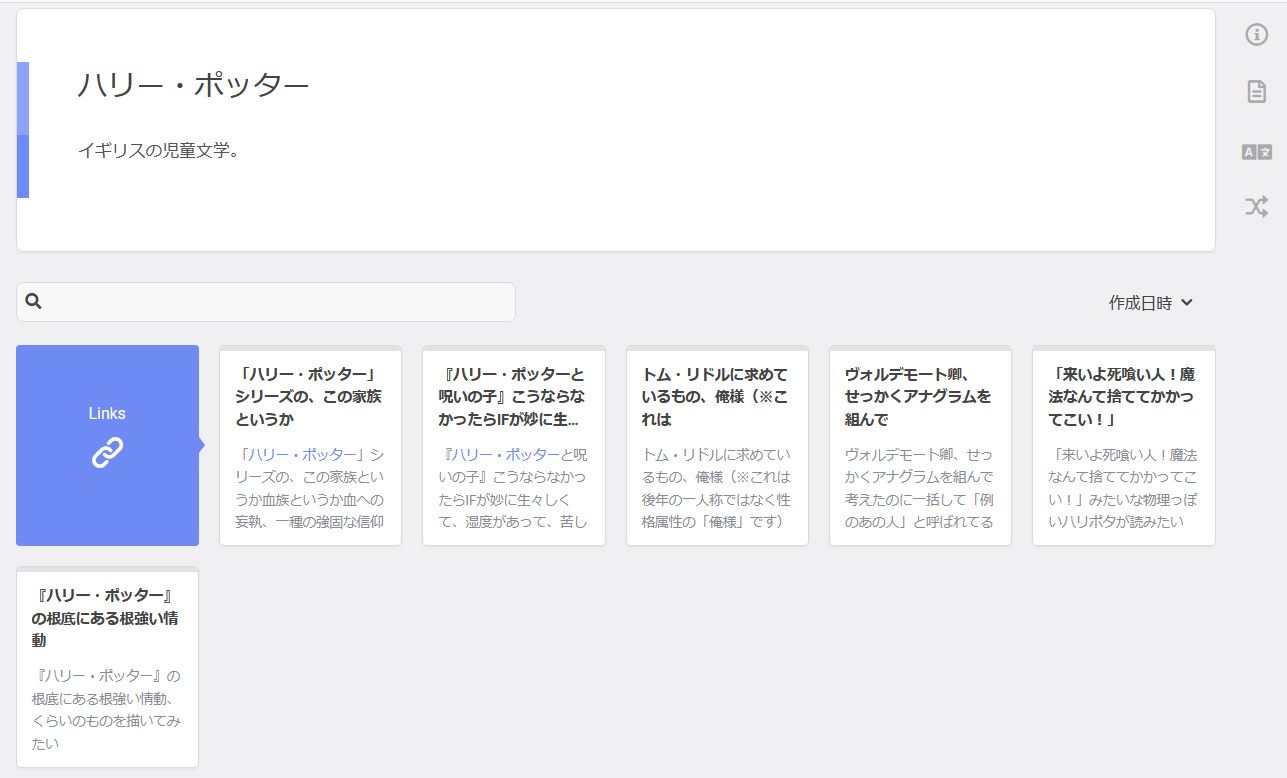
Task: Click the blue ハリー・ポッター link in first card
Action: pyautogui.click(x=303, y=454)
